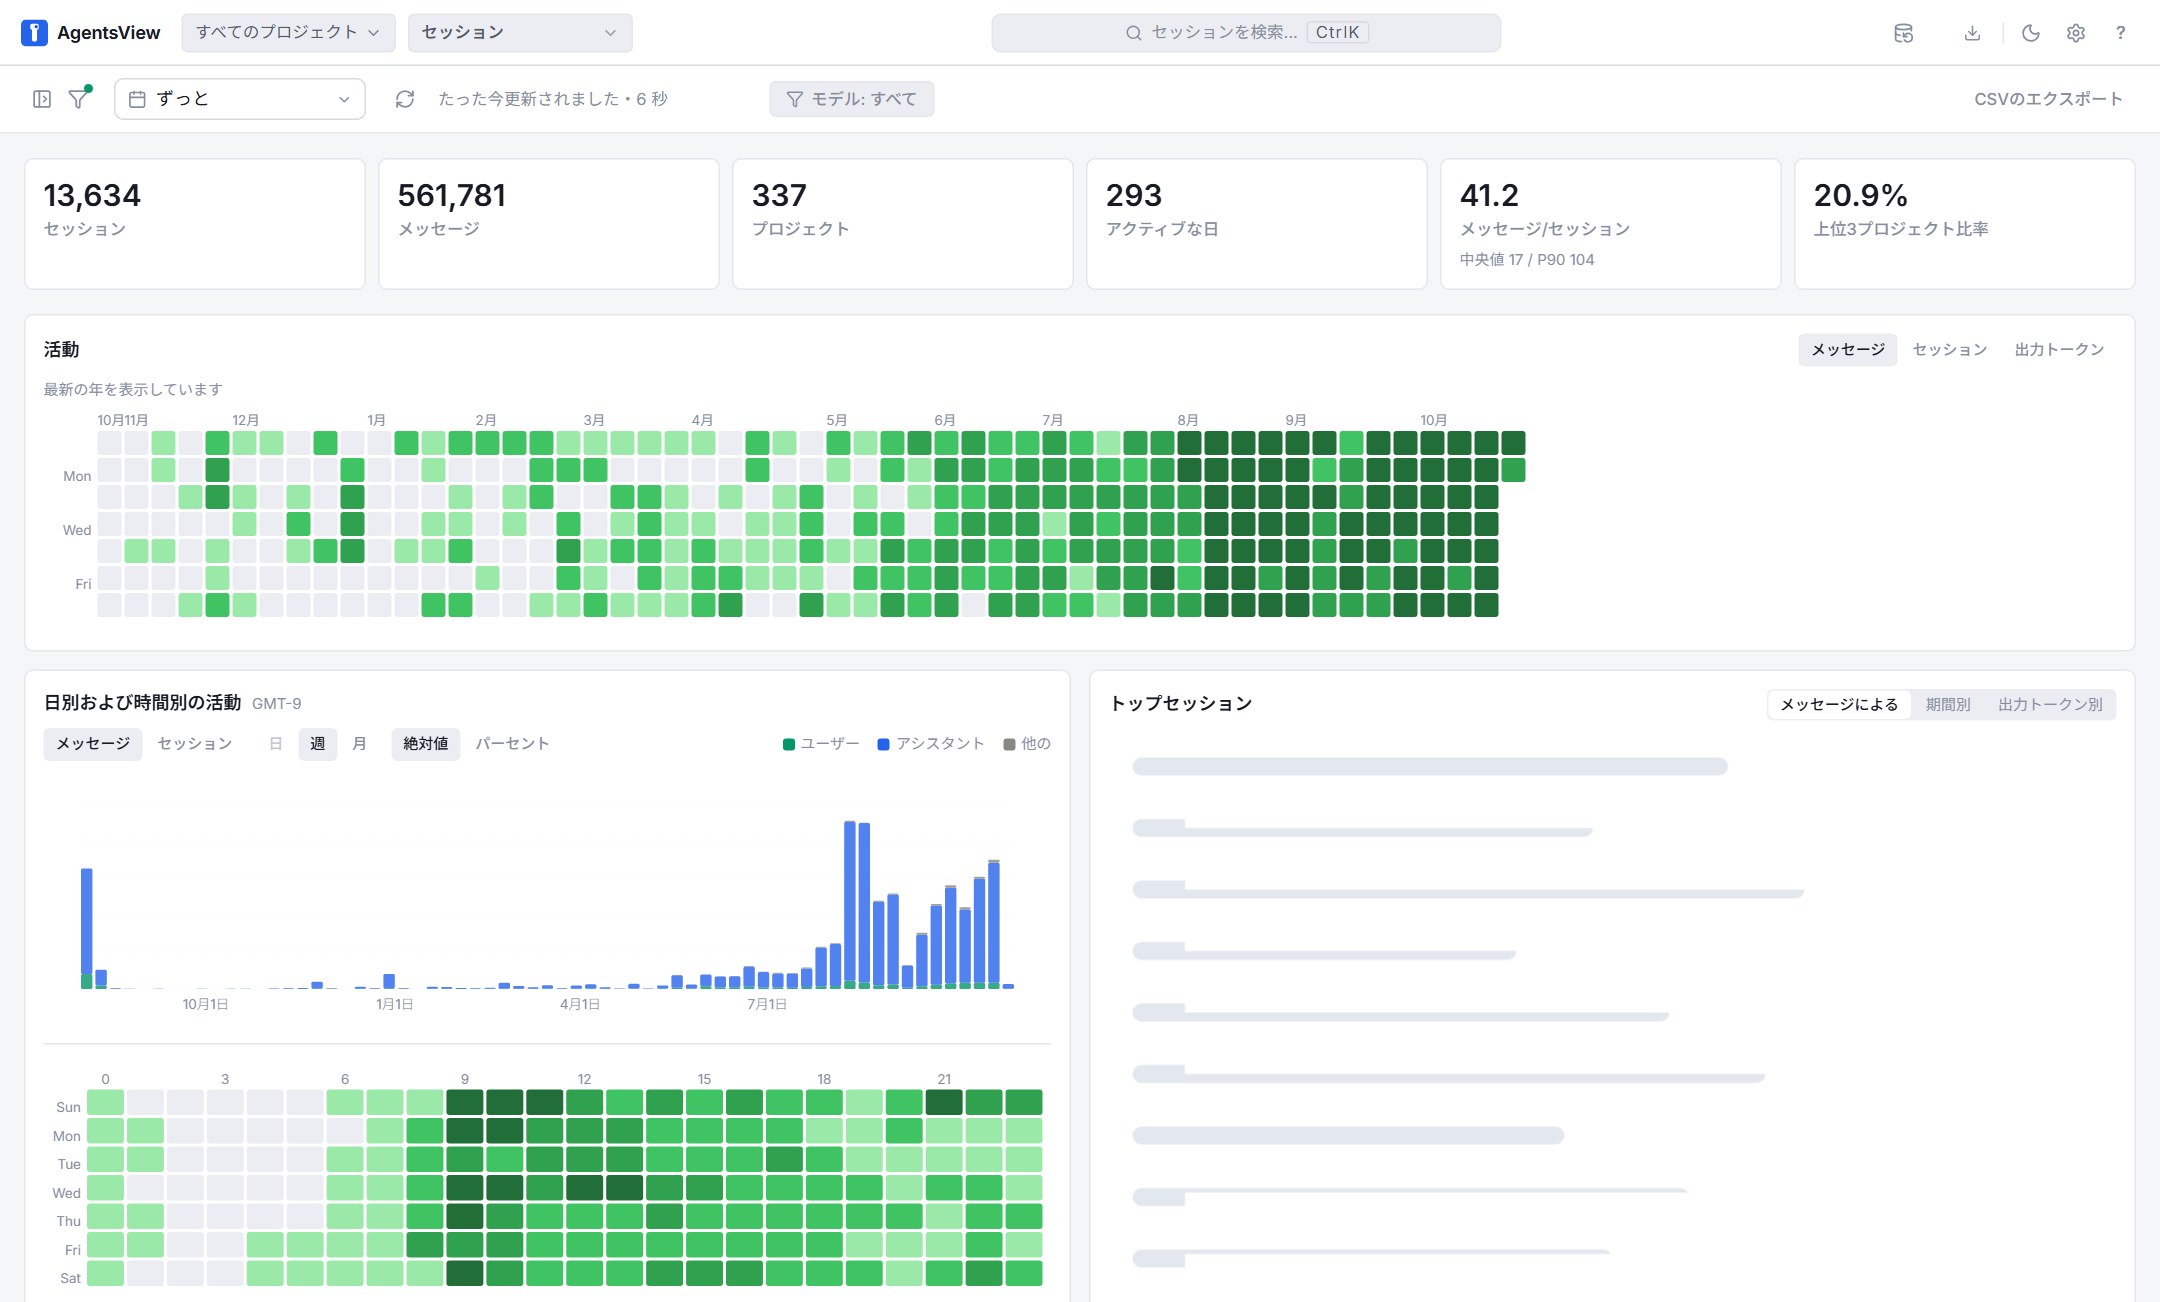Click the download icon in the header
Viewport: 2160px width, 1302px height.
pyautogui.click(x=1972, y=33)
